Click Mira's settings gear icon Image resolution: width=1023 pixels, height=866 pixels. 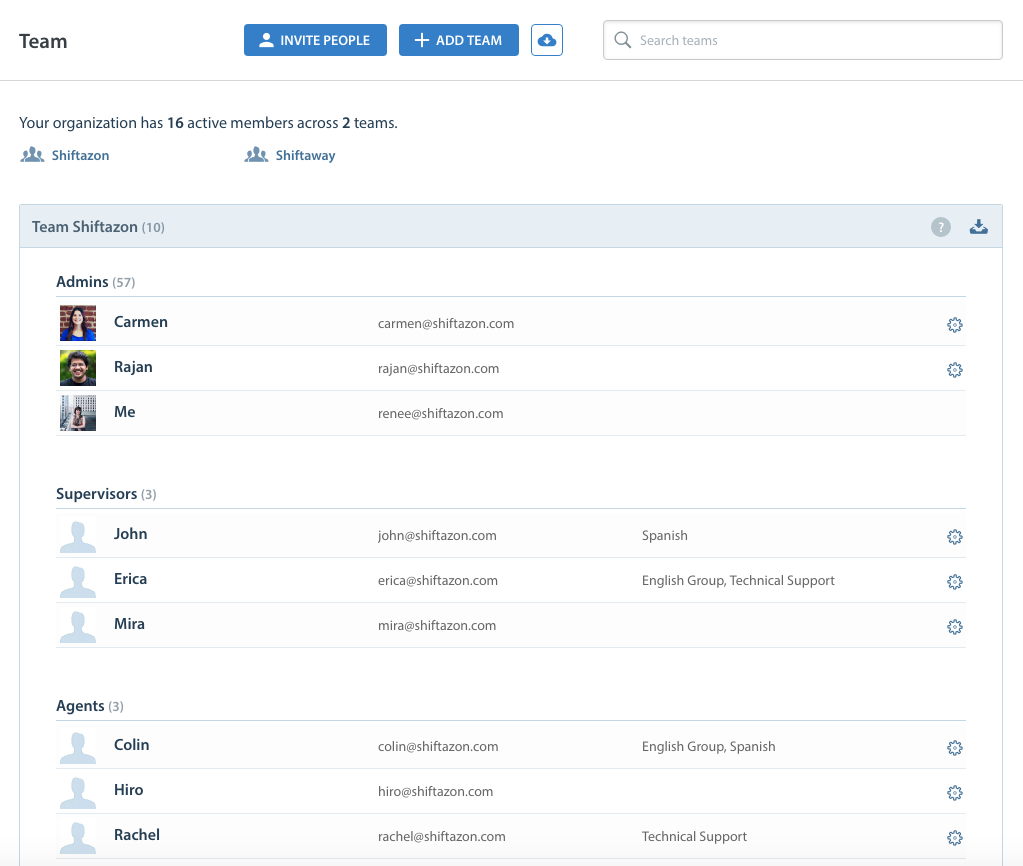click(x=954, y=627)
